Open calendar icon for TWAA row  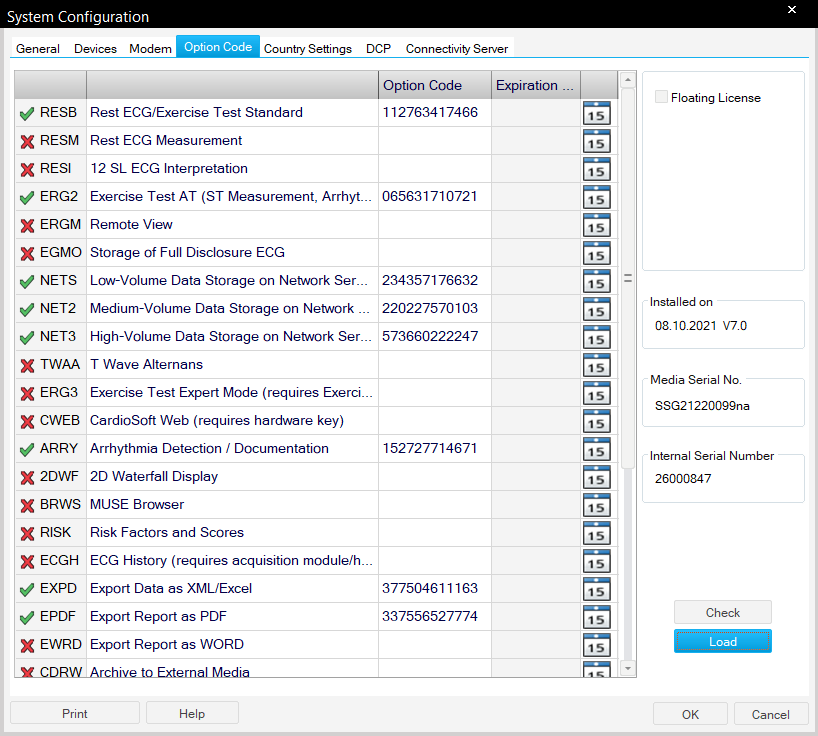tap(596, 365)
